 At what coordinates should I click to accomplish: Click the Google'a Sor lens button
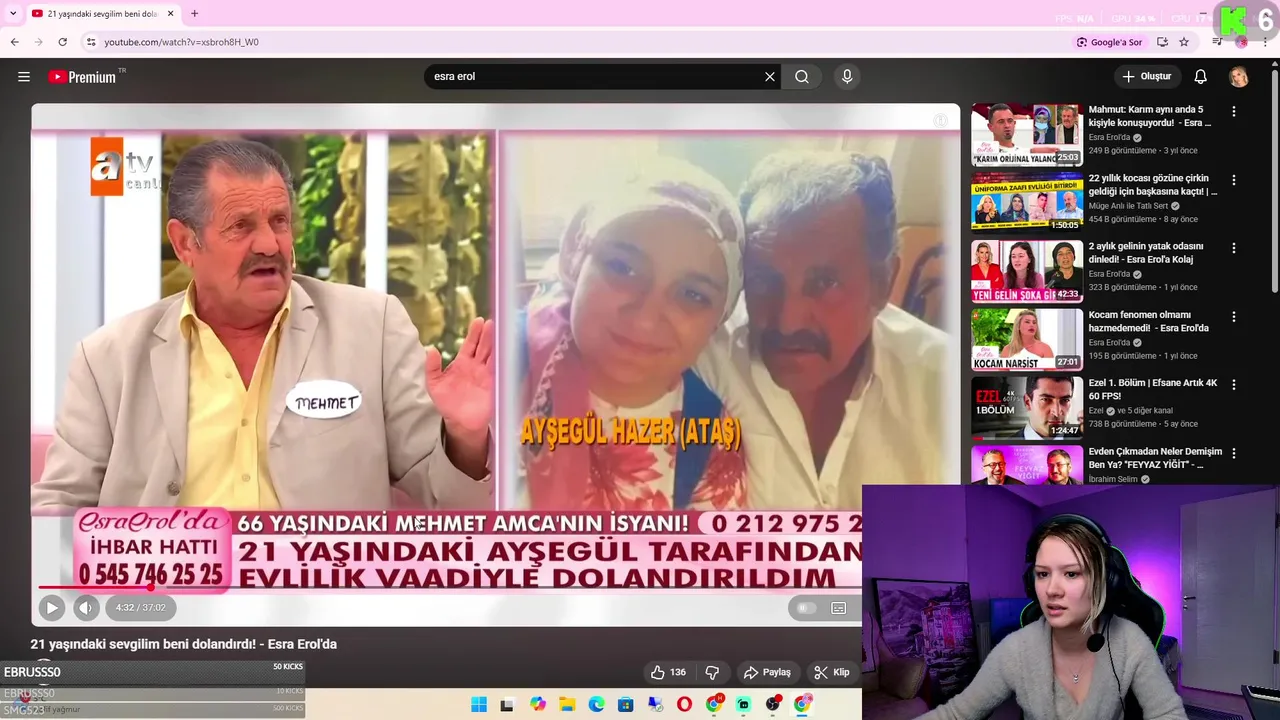click(1109, 42)
